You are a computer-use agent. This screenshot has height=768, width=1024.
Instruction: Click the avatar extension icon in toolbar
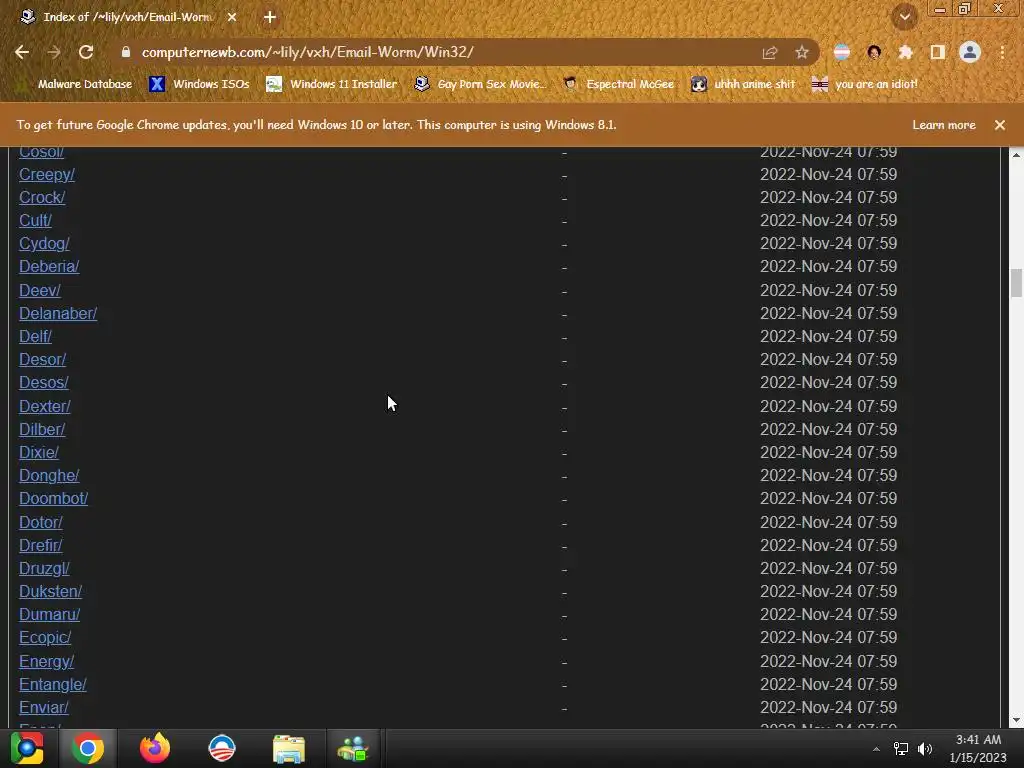click(874, 52)
